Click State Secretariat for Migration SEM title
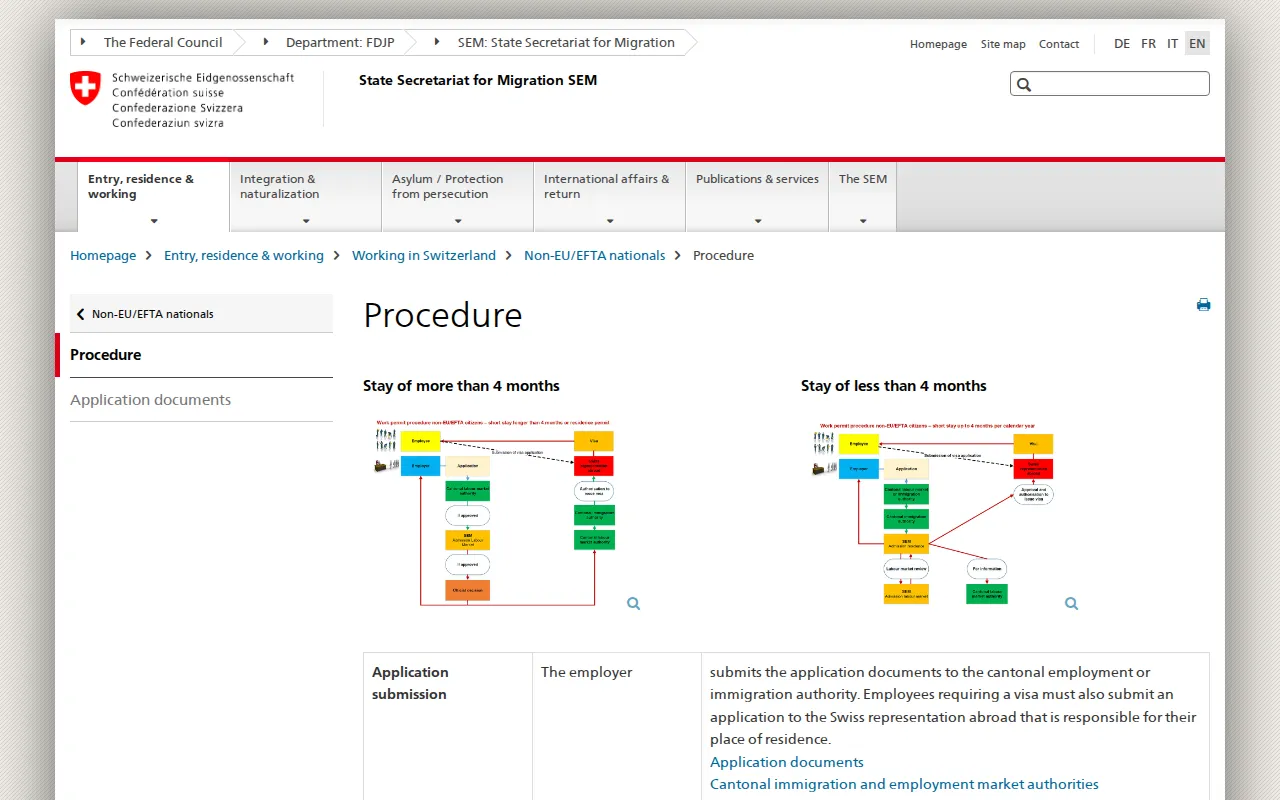 tap(478, 80)
